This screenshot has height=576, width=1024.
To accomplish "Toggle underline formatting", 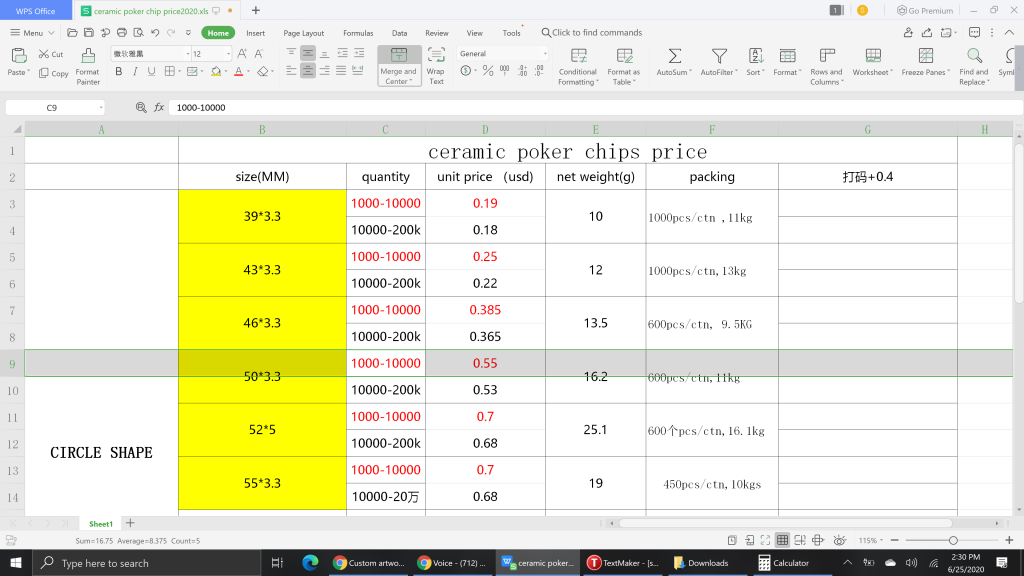I will tap(150, 72).
